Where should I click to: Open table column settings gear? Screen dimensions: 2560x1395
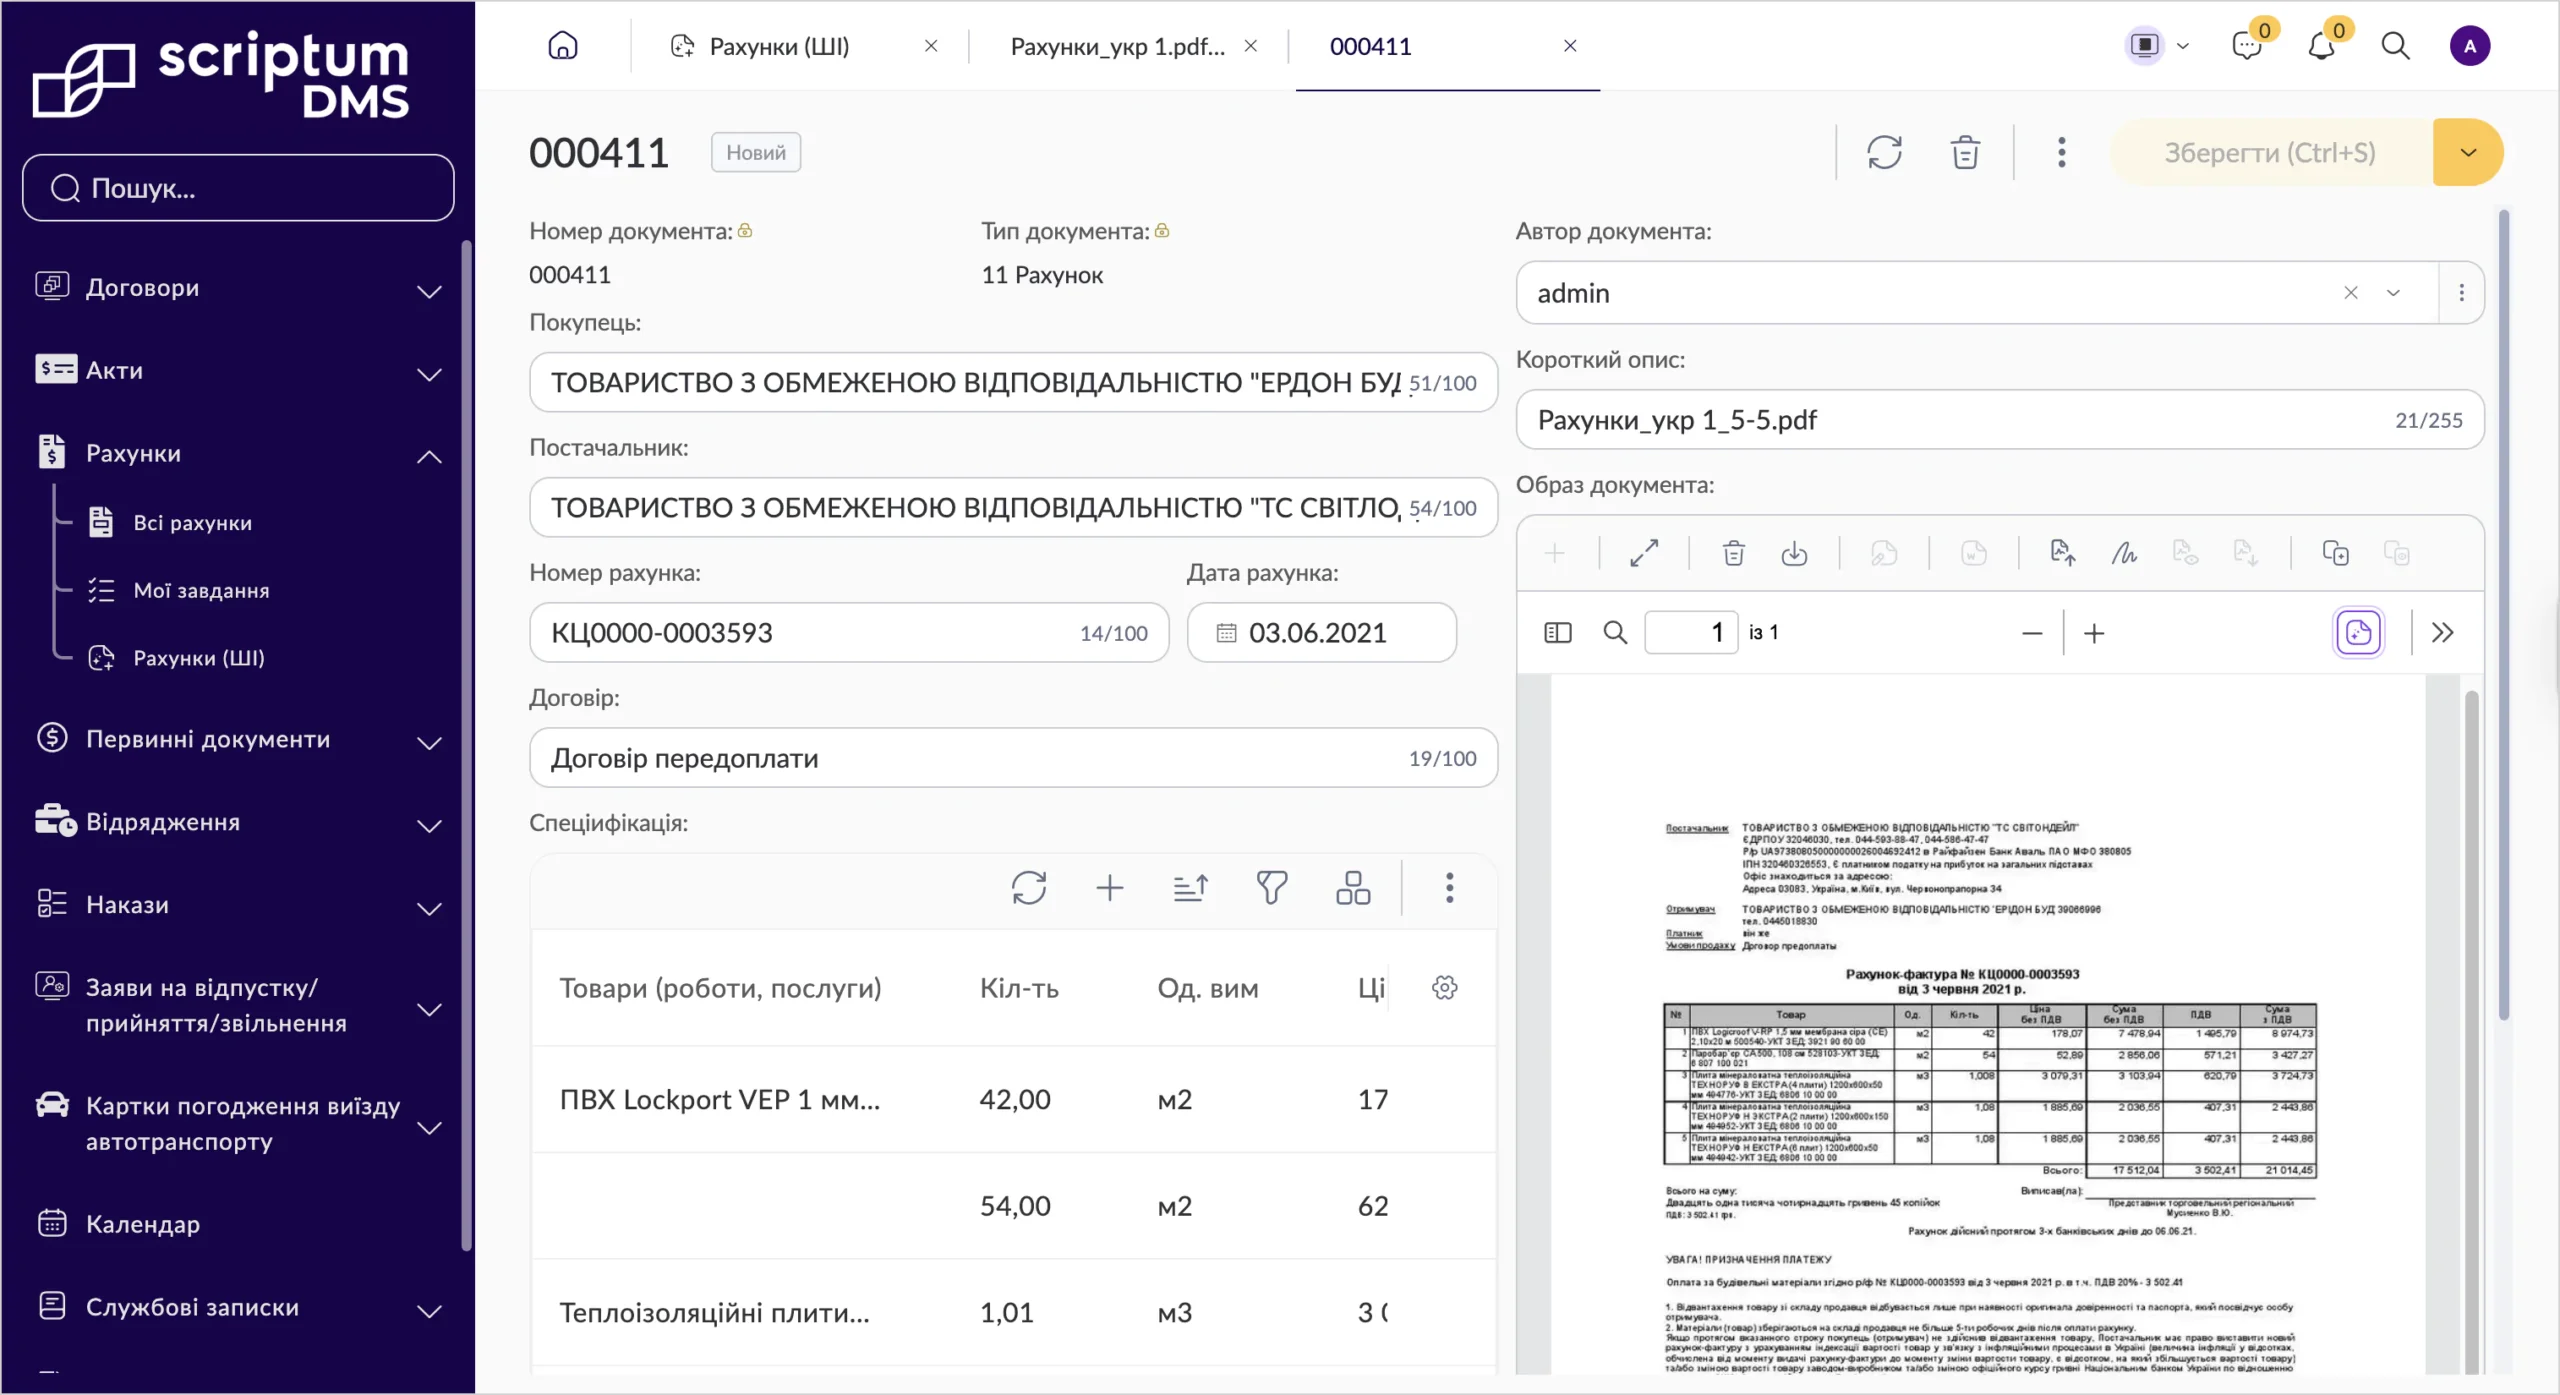(x=1445, y=988)
